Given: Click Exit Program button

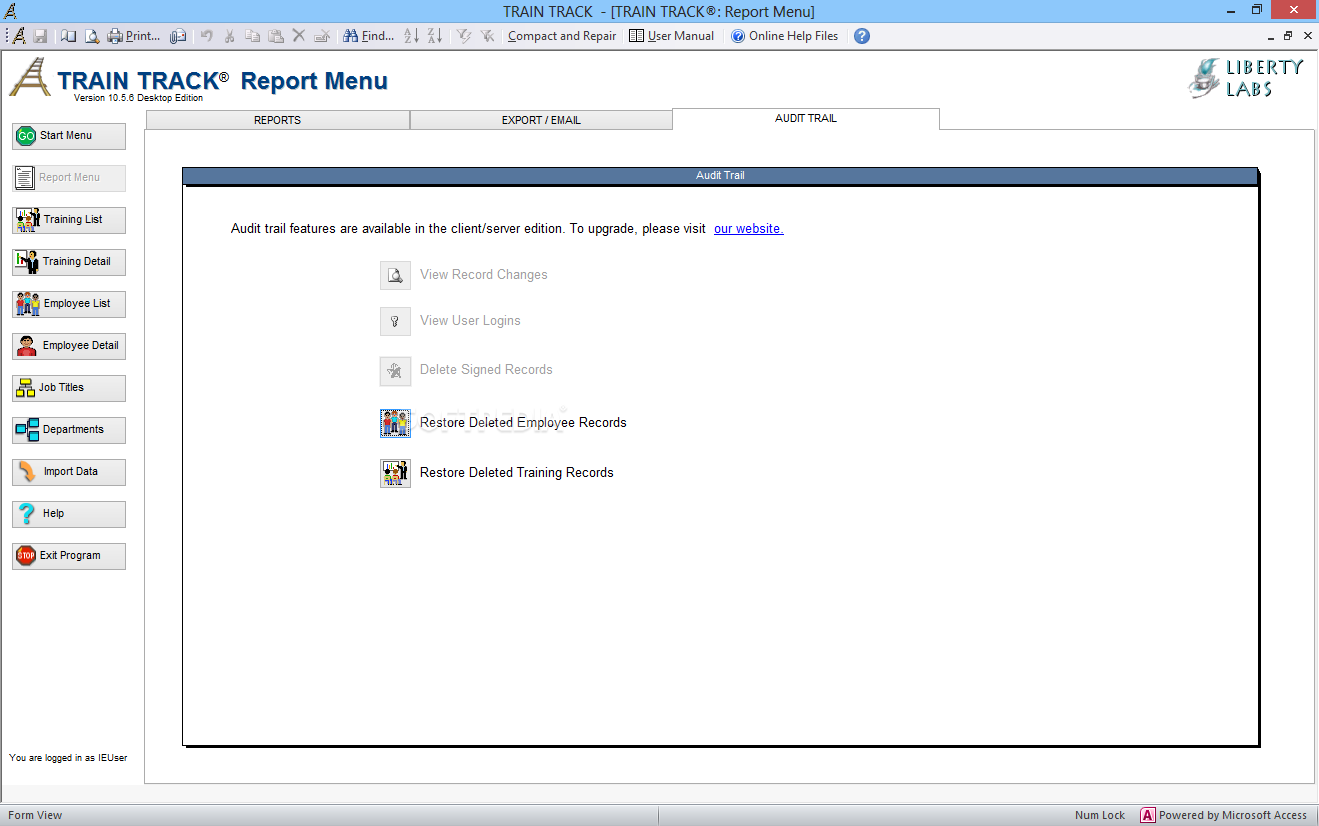Looking at the screenshot, I should (x=69, y=556).
